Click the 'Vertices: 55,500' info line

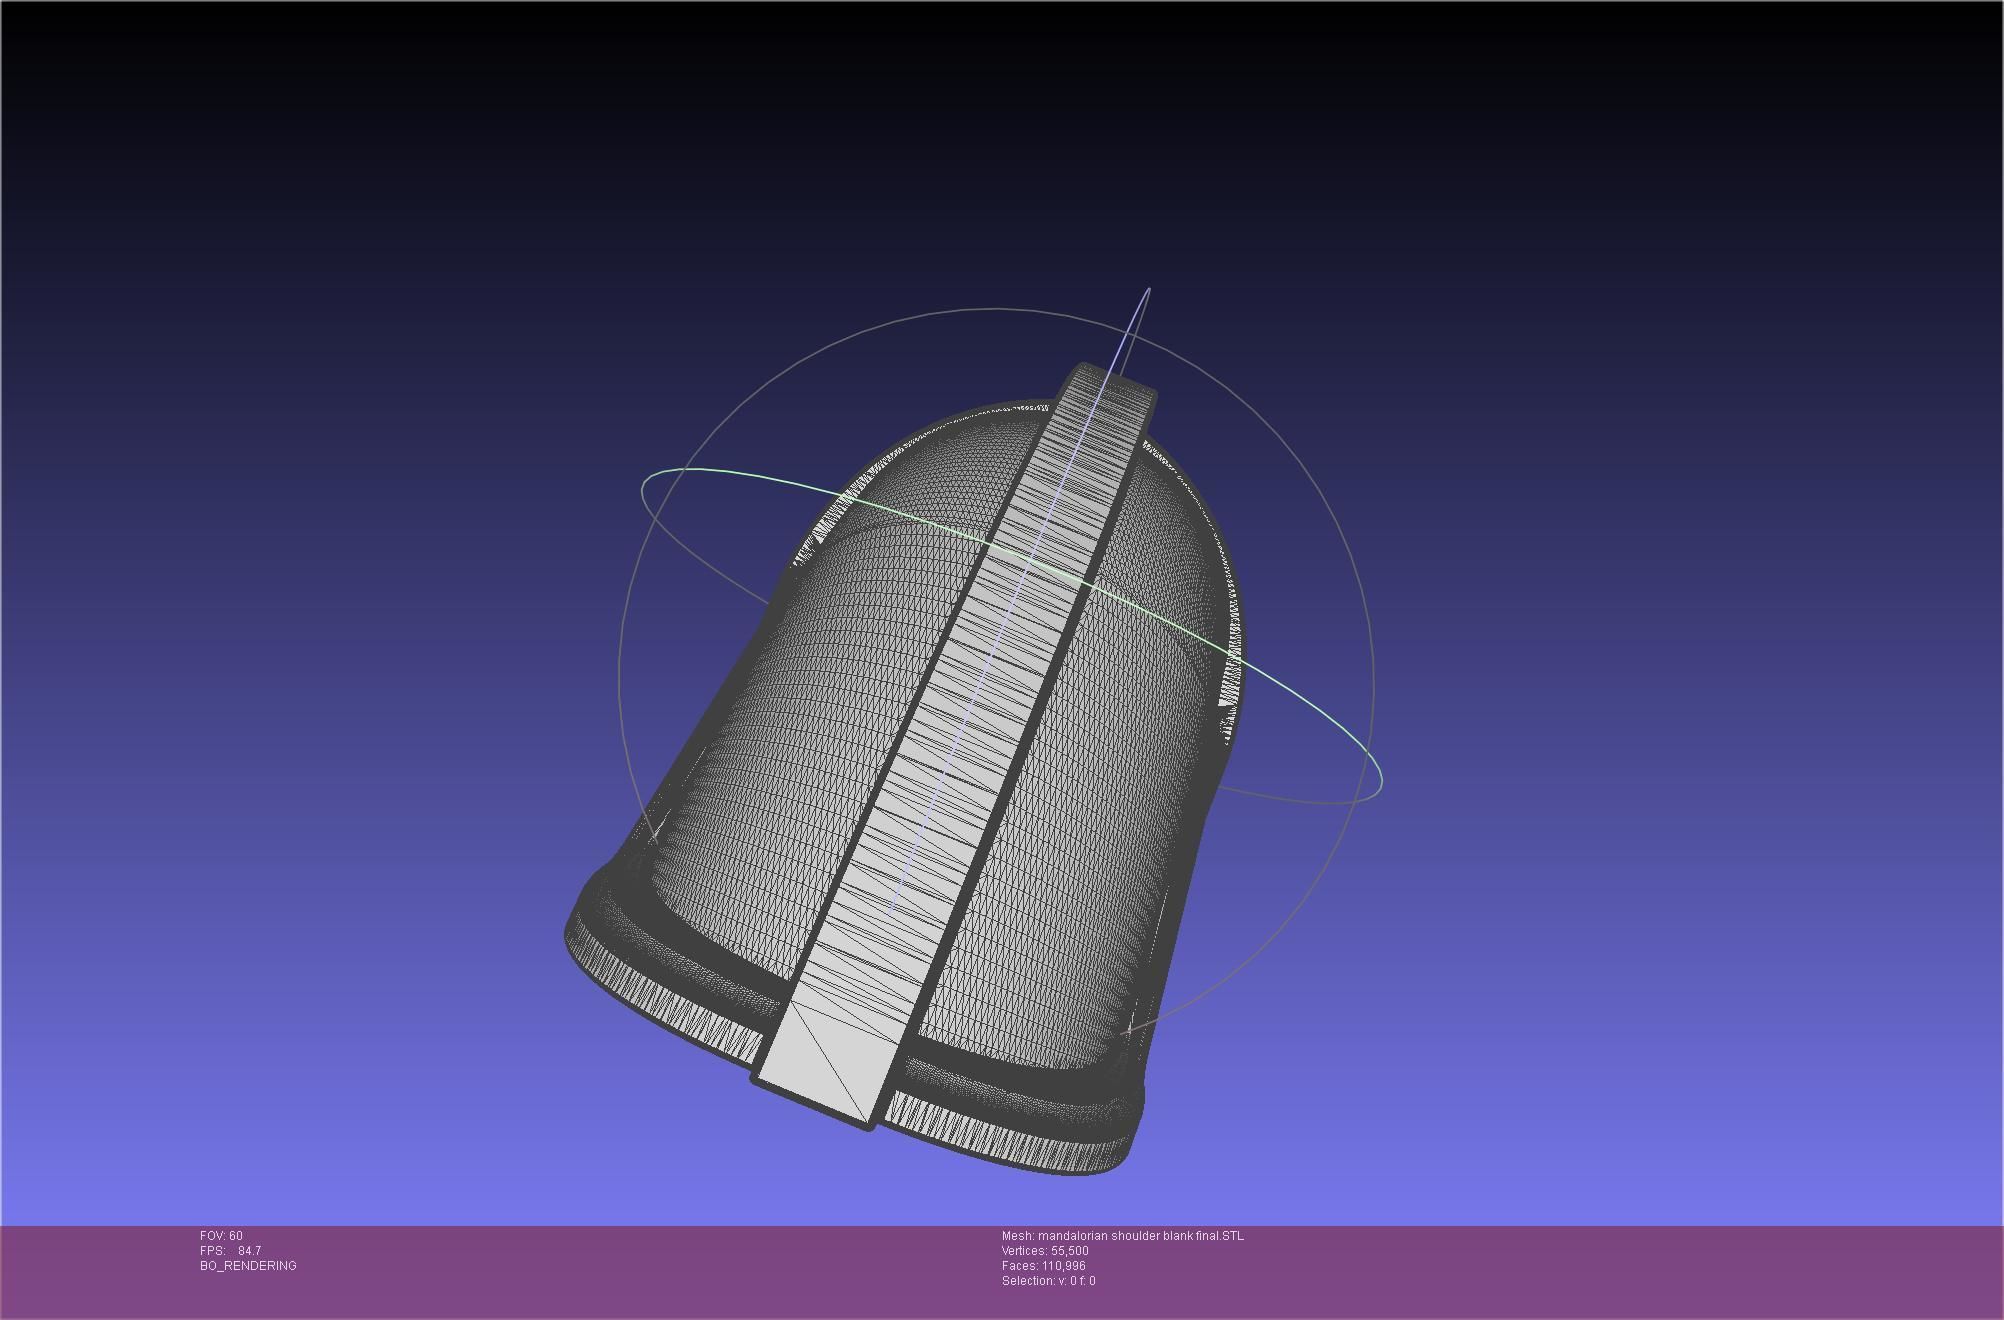click(x=1045, y=1251)
